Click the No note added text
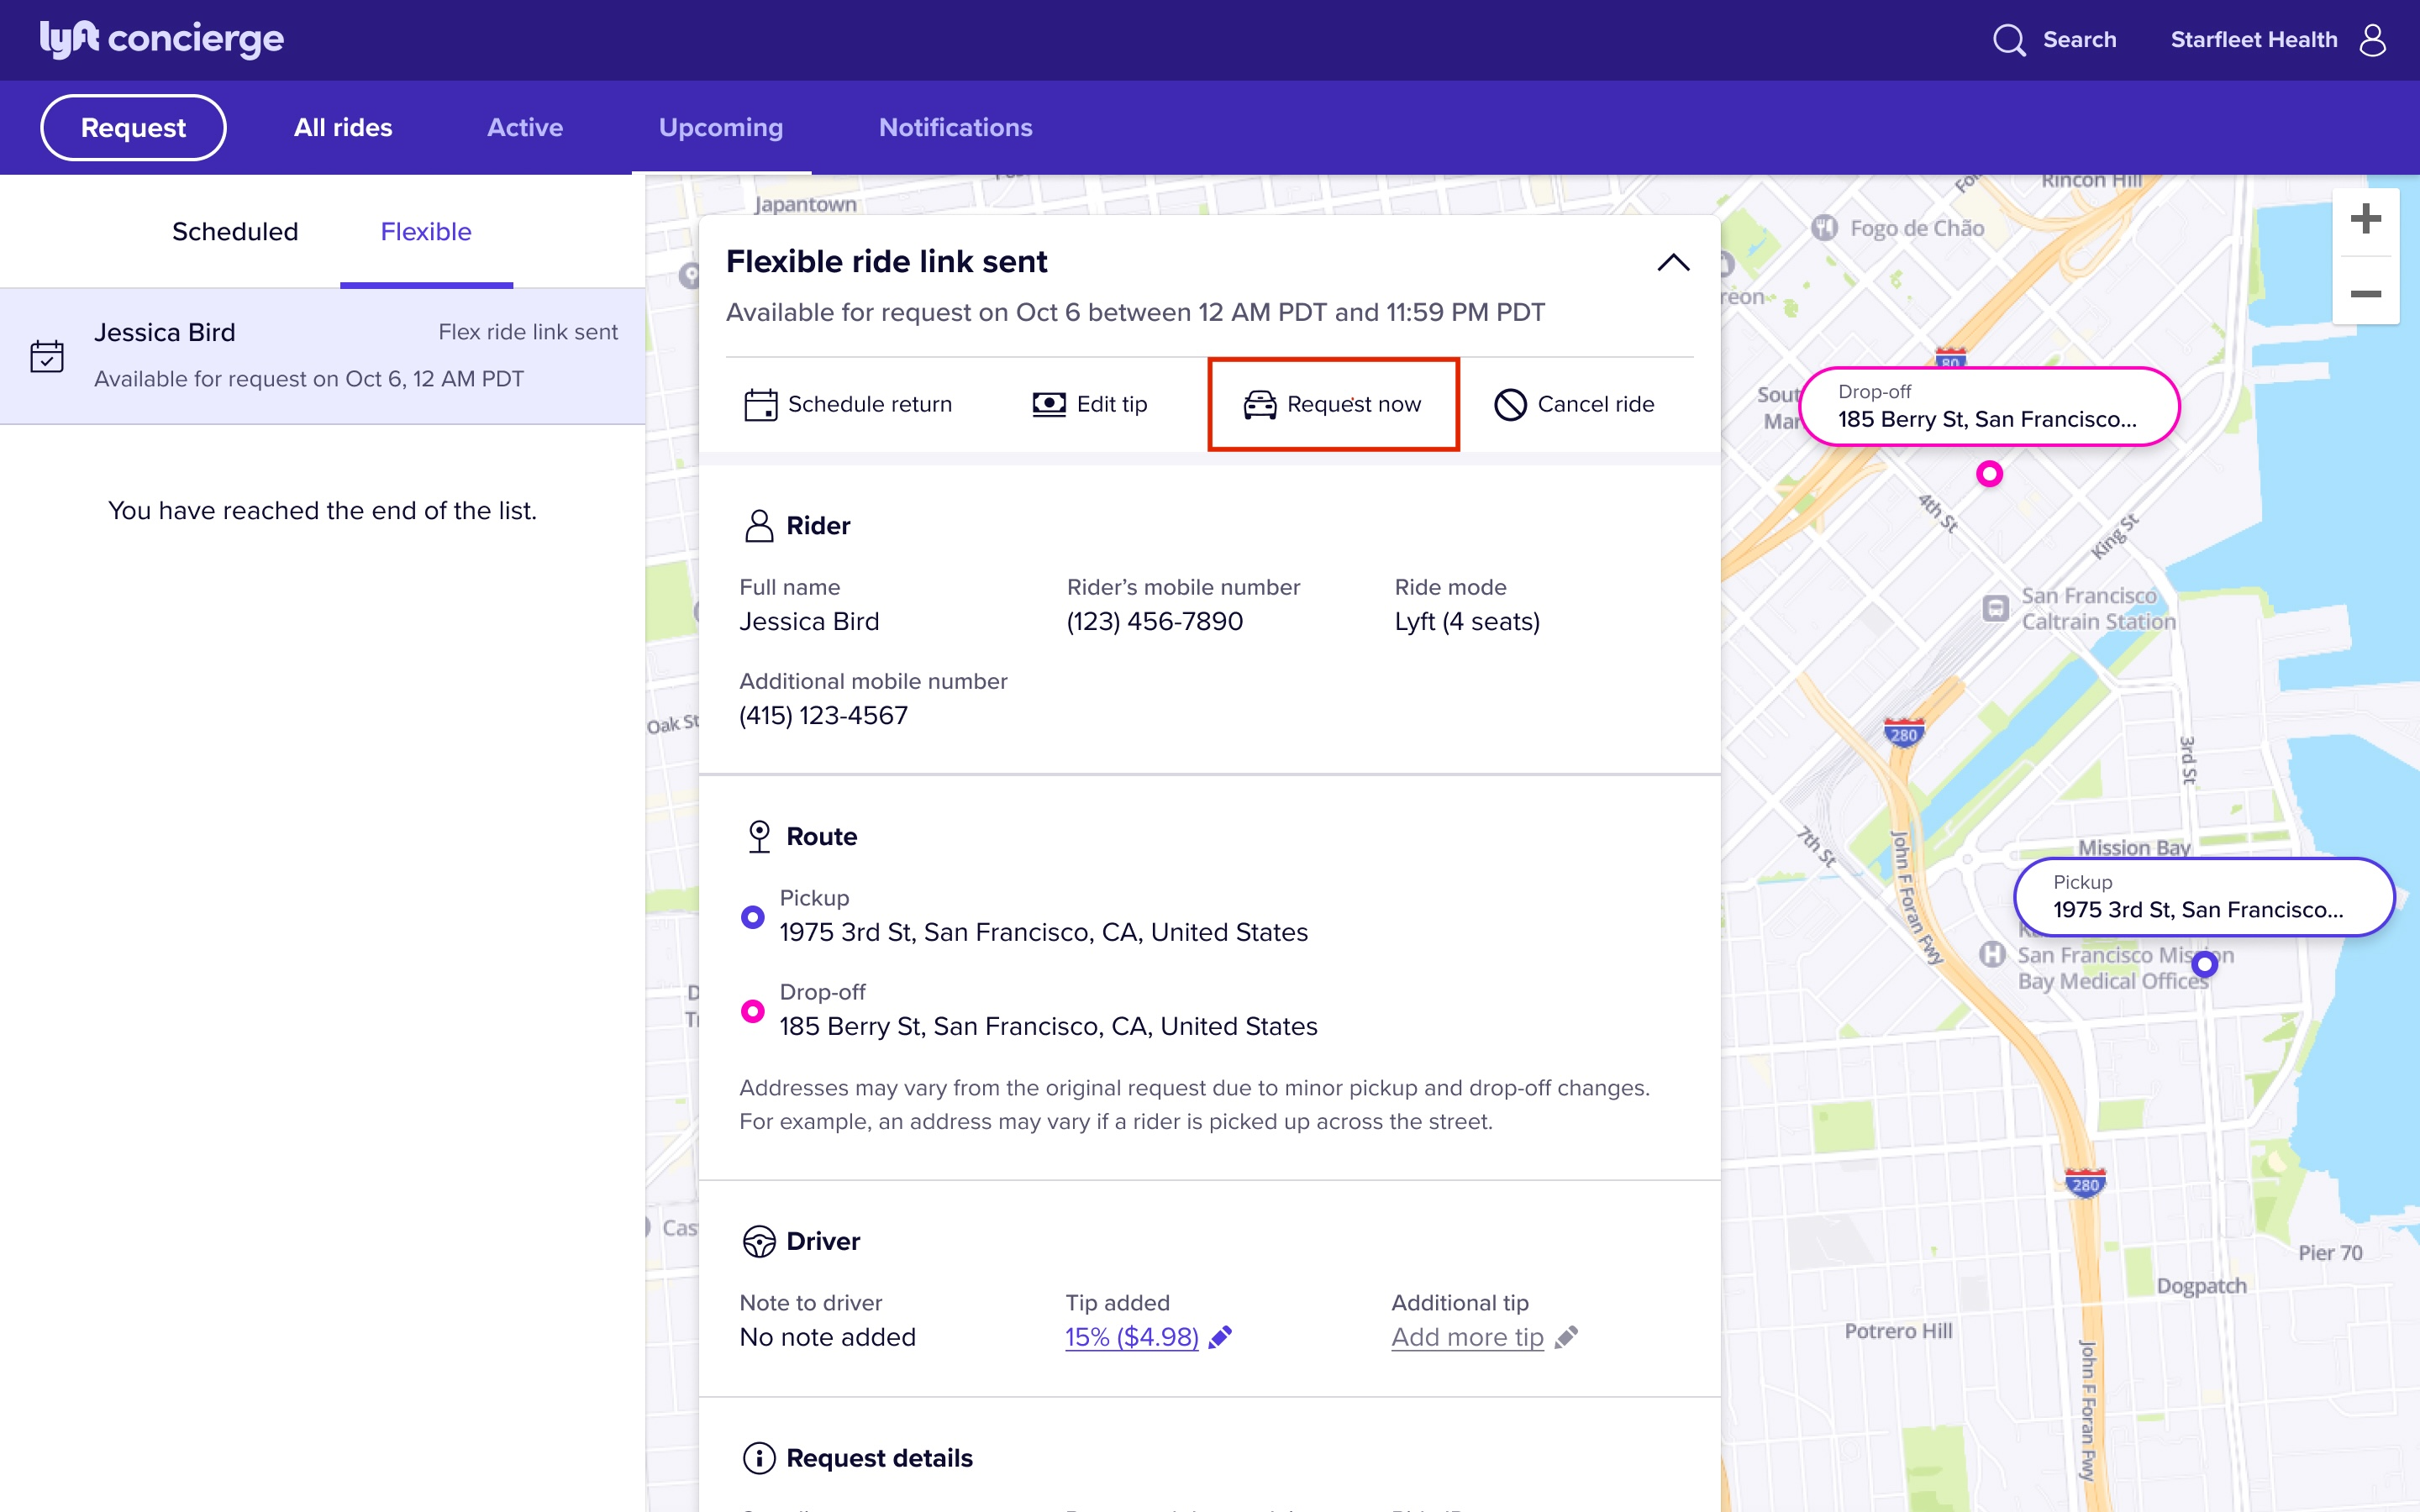The image size is (2420, 1512). 827,1337
